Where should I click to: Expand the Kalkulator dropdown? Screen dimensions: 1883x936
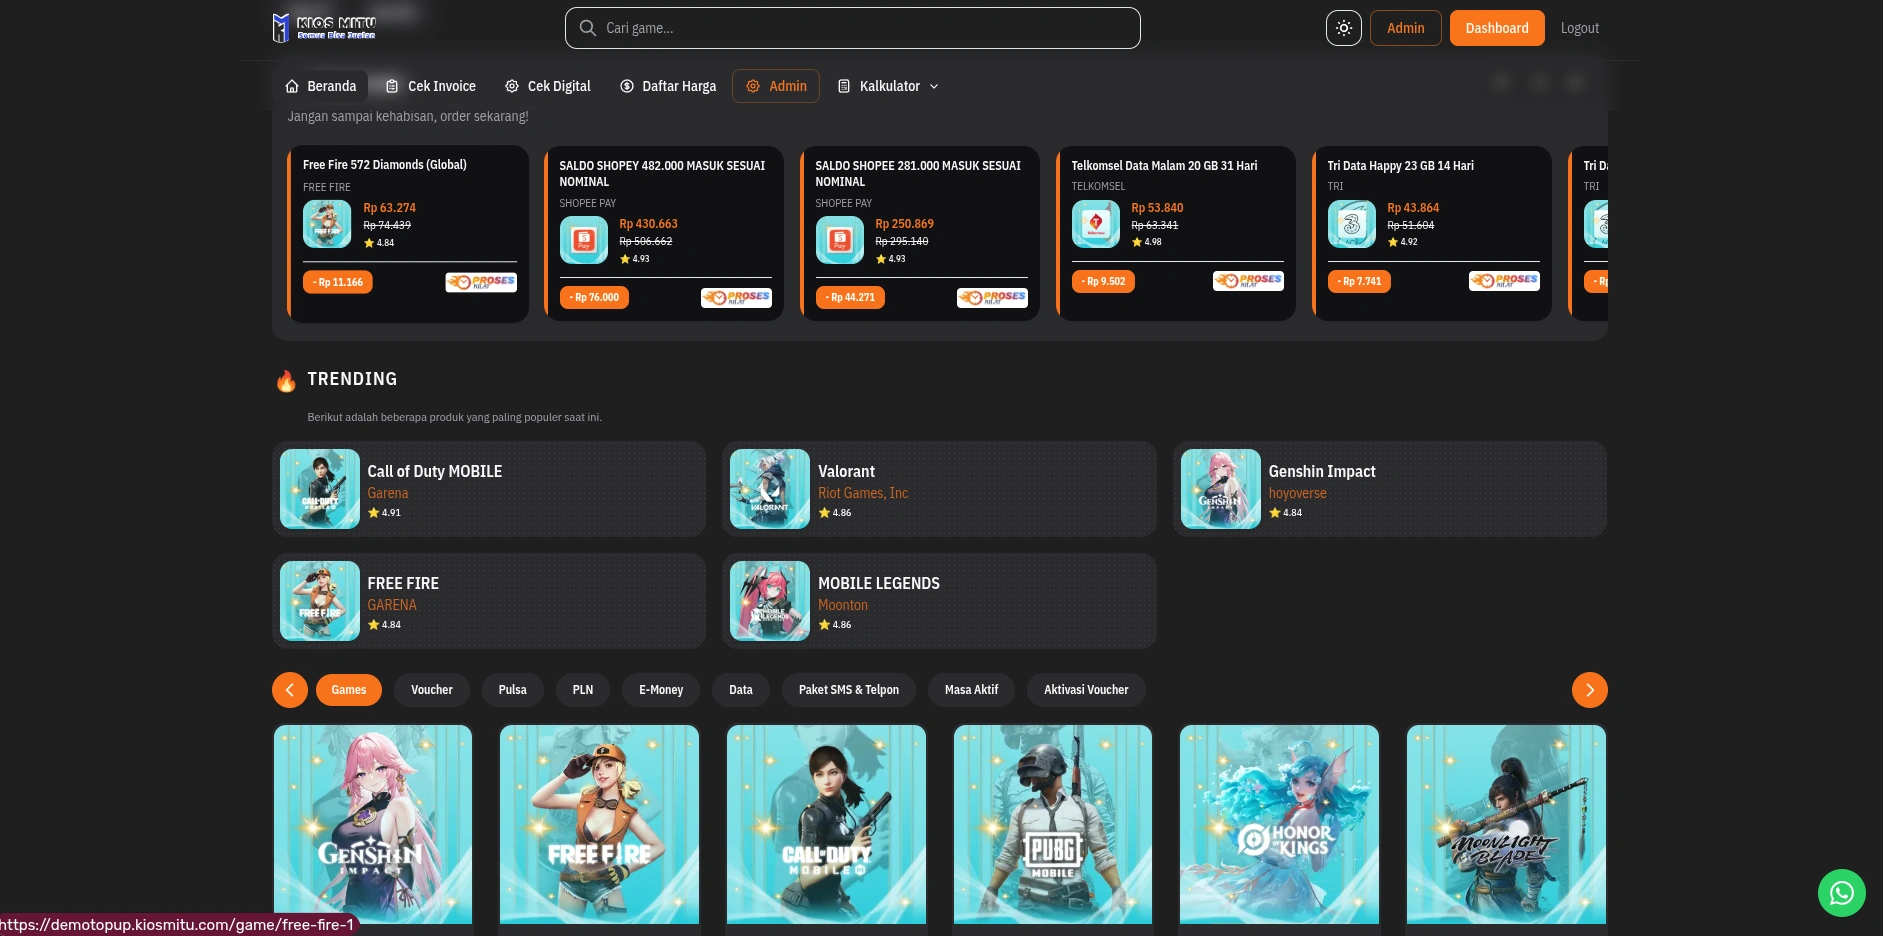point(888,86)
